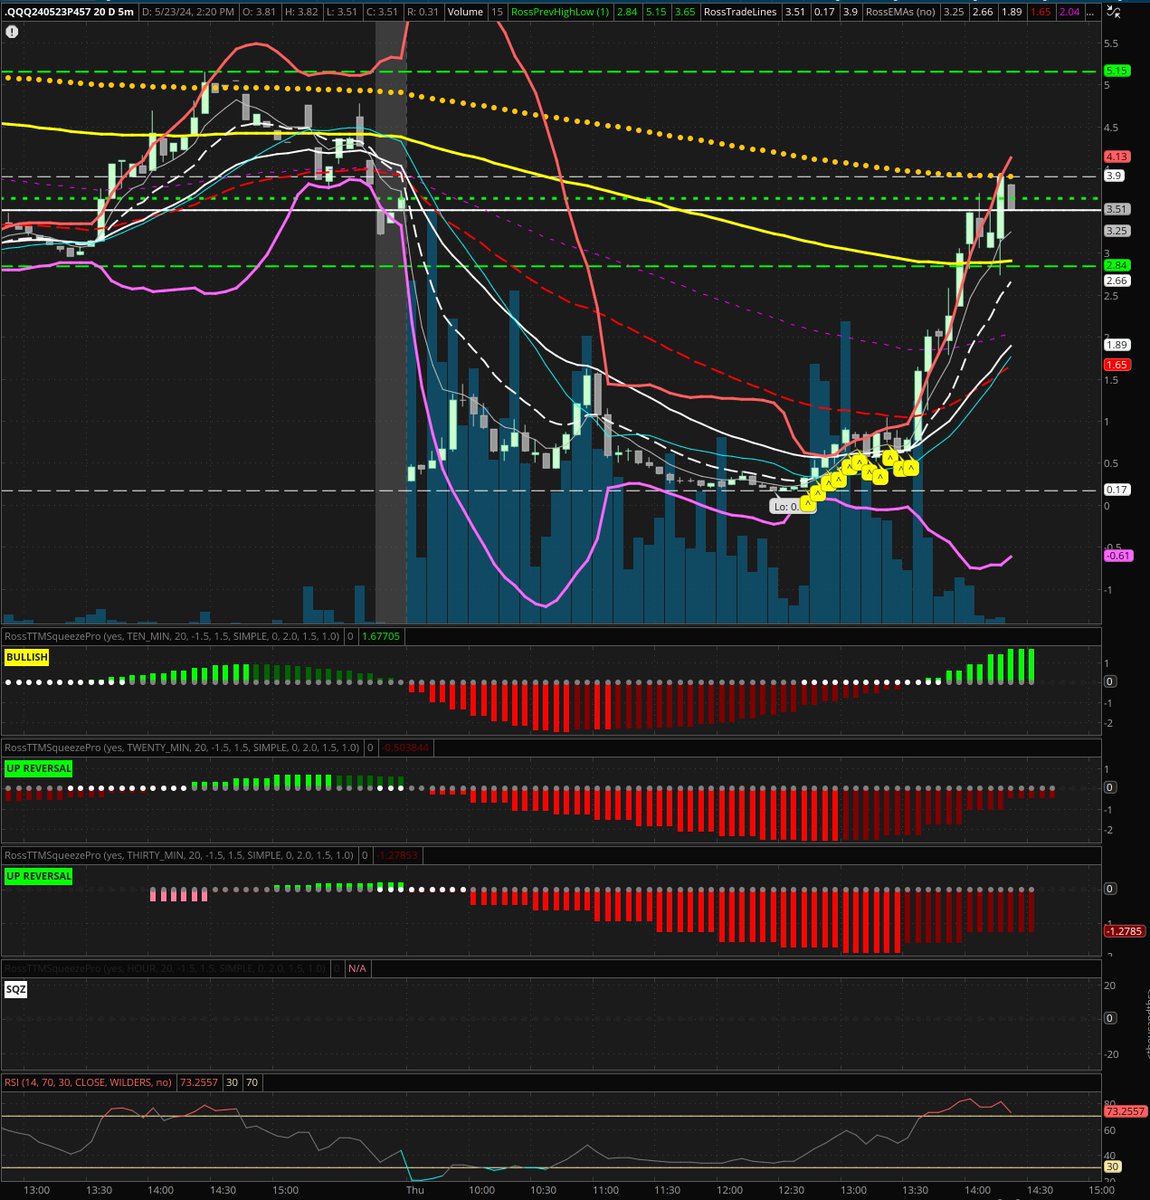Click the exclamation info icon below the symbol
This screenshot has height=1200, width=1150.
(10, 31)
